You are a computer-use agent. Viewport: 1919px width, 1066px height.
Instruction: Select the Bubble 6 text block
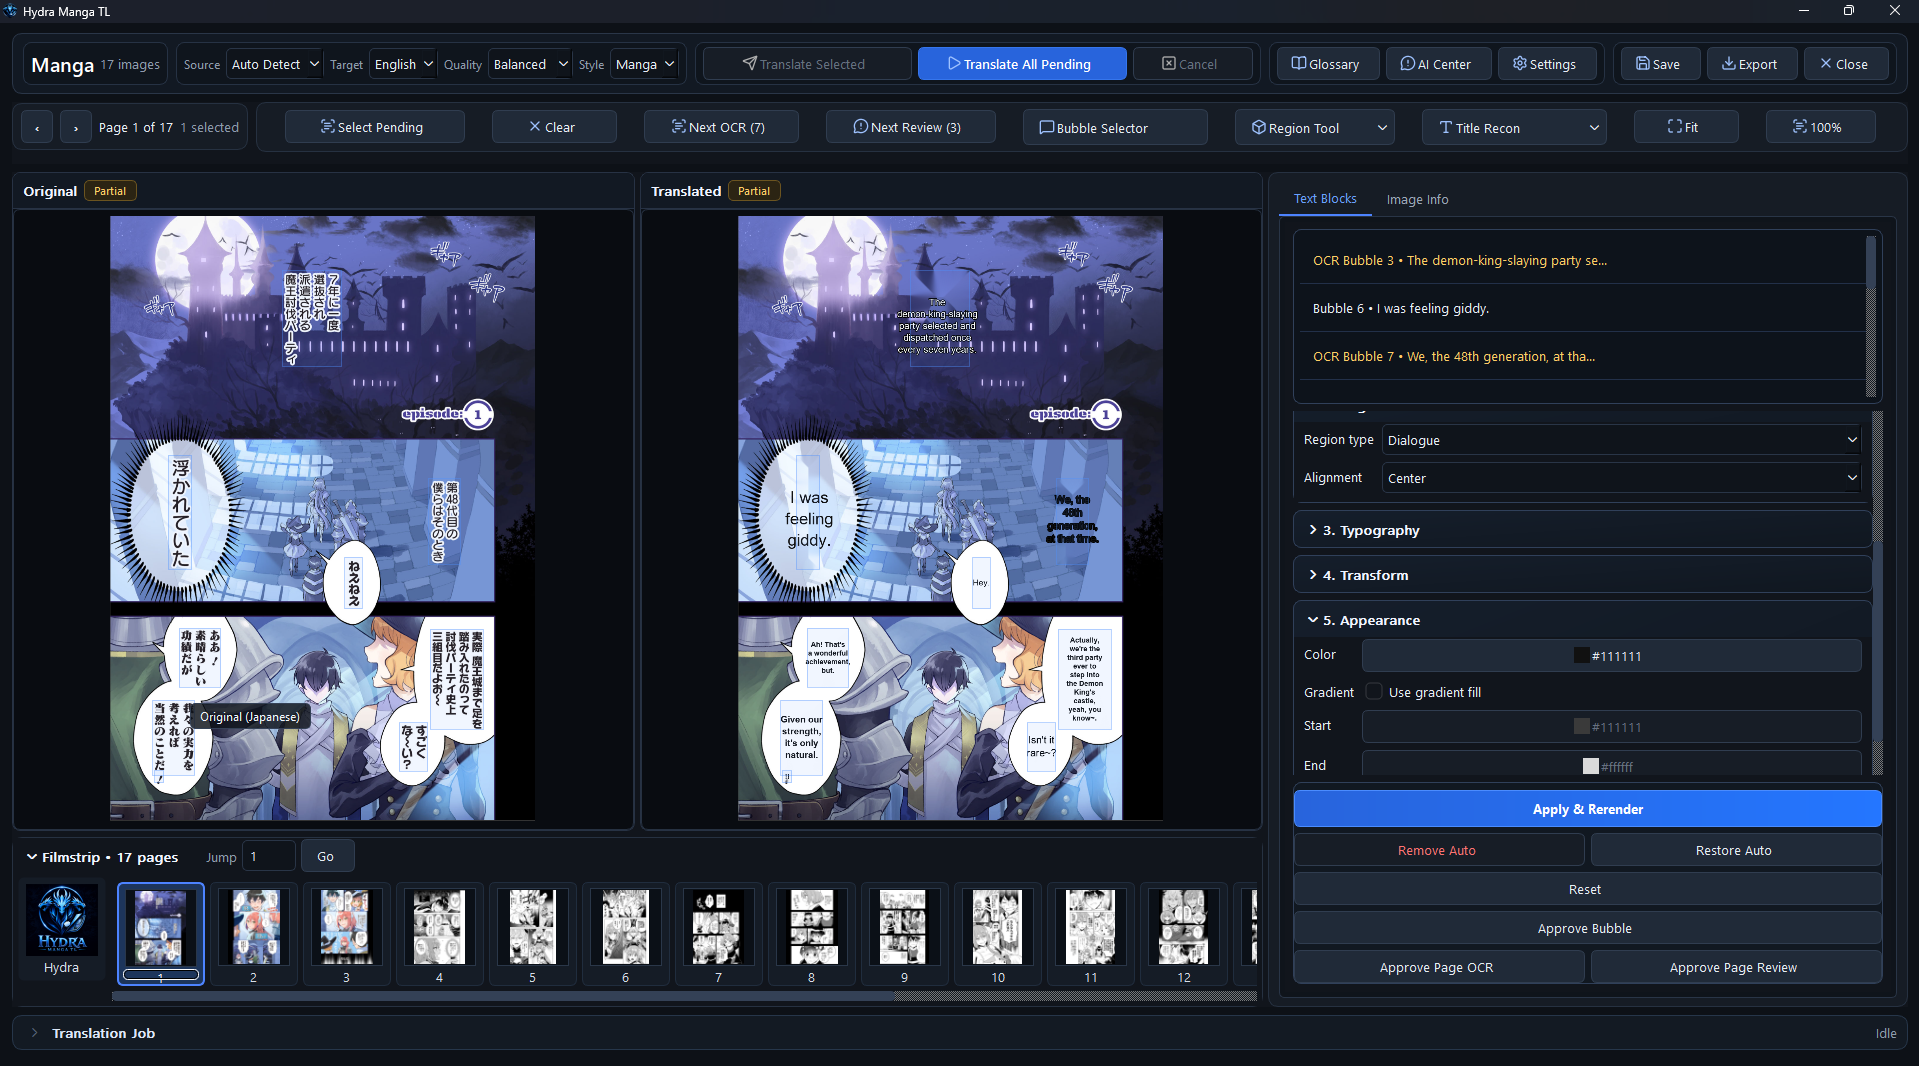pos(1582,308)
